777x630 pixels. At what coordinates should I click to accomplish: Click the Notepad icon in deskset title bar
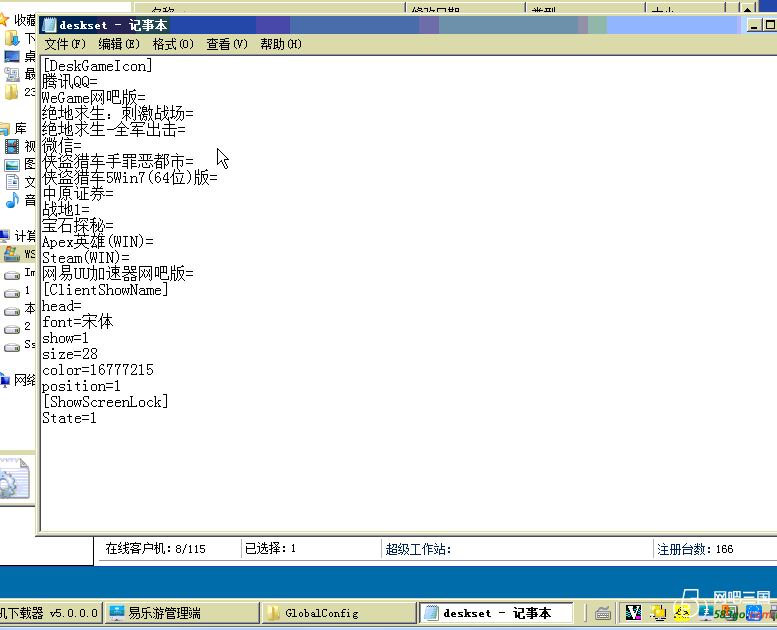tap(49, 25)
